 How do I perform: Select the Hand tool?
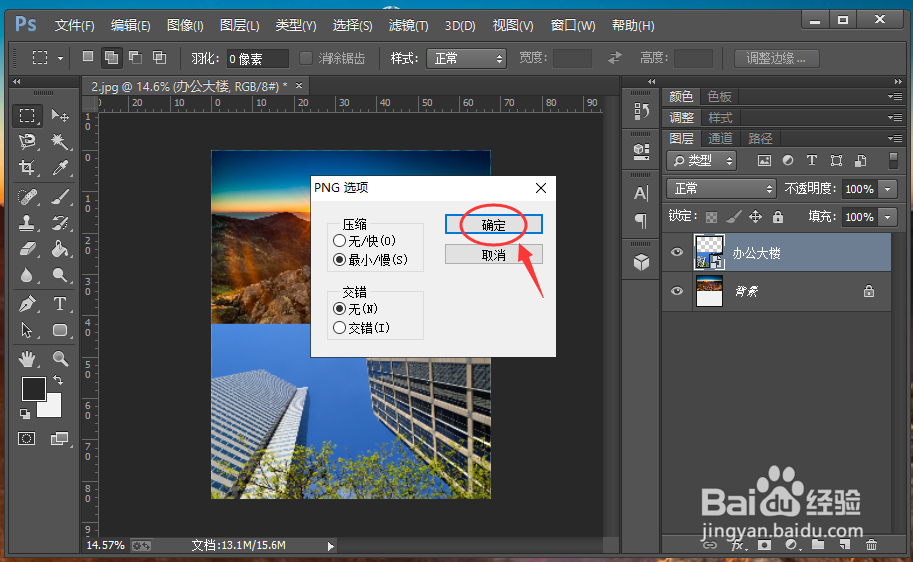[27, 358]
